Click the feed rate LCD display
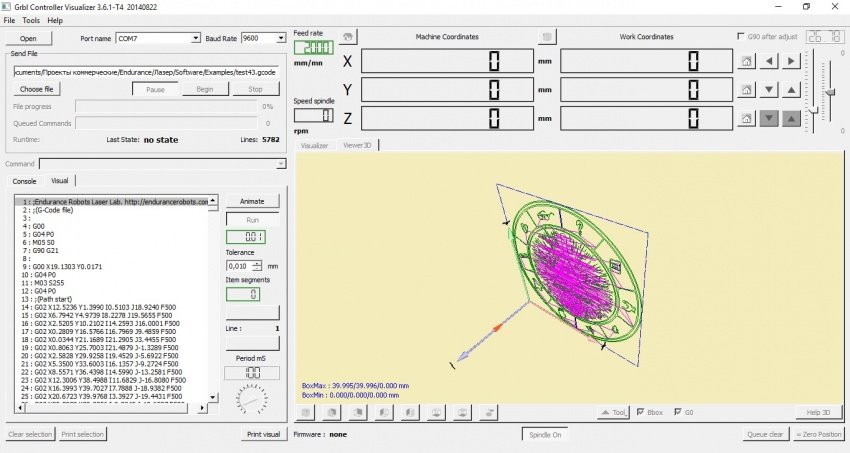This screenshot has height=453, width=850. (x=314, y=48)
